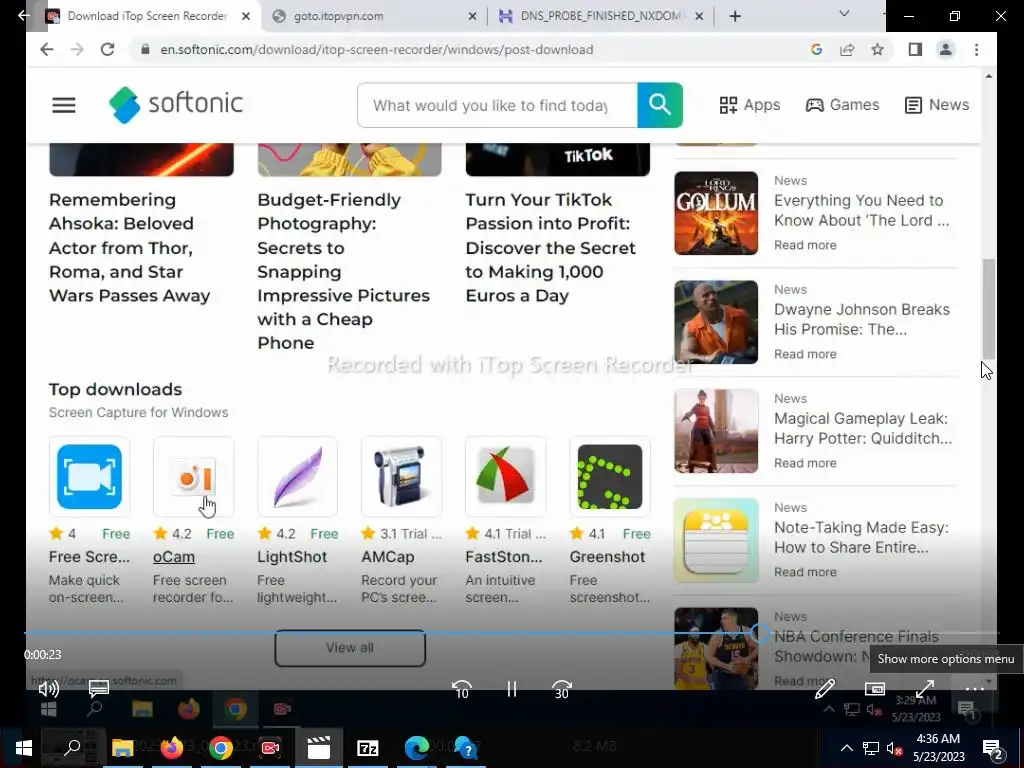Screen dimensions: 1024x768
Task: Switch to the DNS_PROBE_FINISHED_NXDOMAIN tab
Action: point(600,16)
